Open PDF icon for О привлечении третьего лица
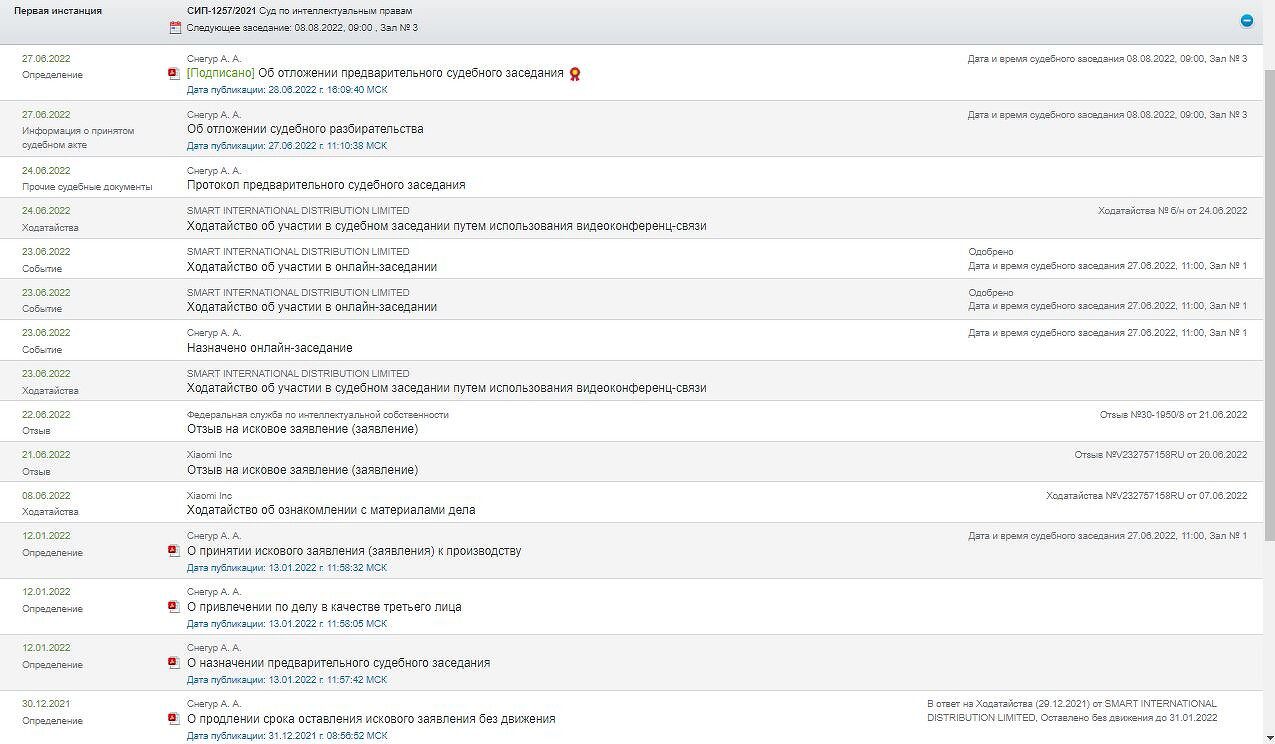This screenshot has height=744, width=1275. tap(173, 607)
